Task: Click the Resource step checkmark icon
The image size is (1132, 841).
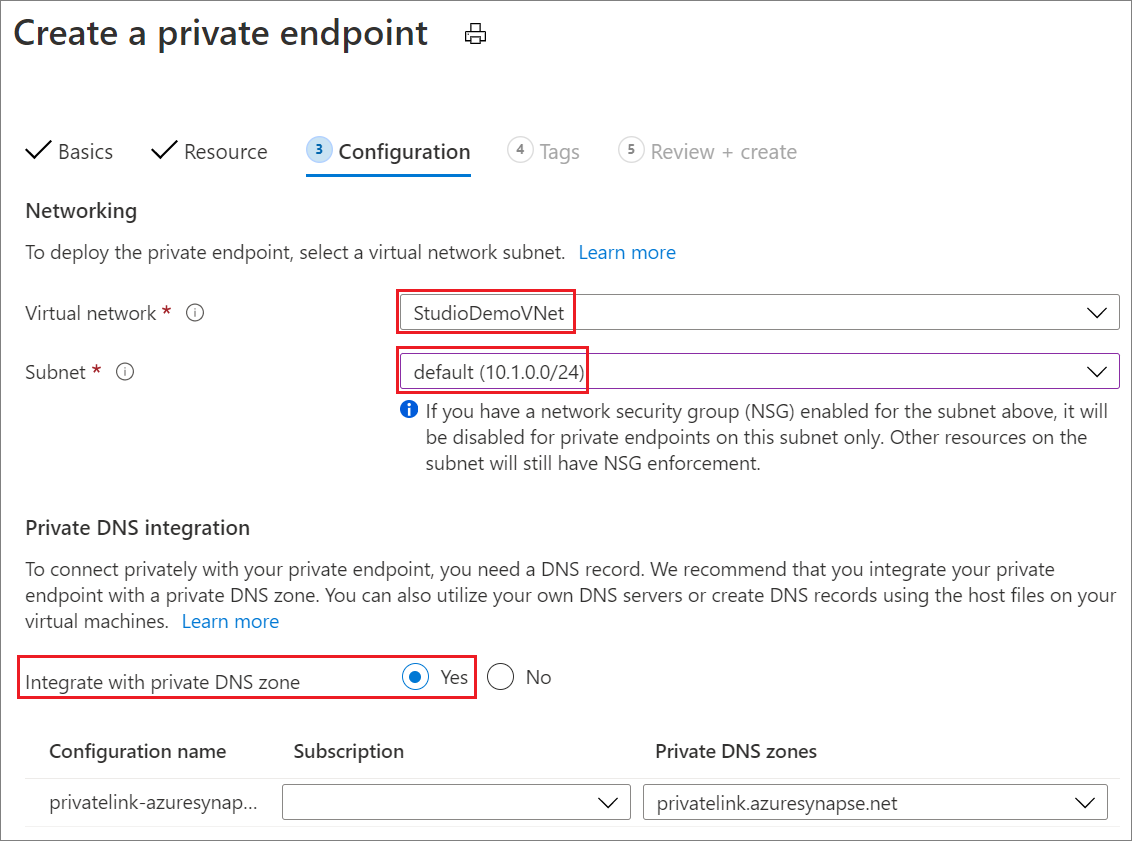Action: 164,151
